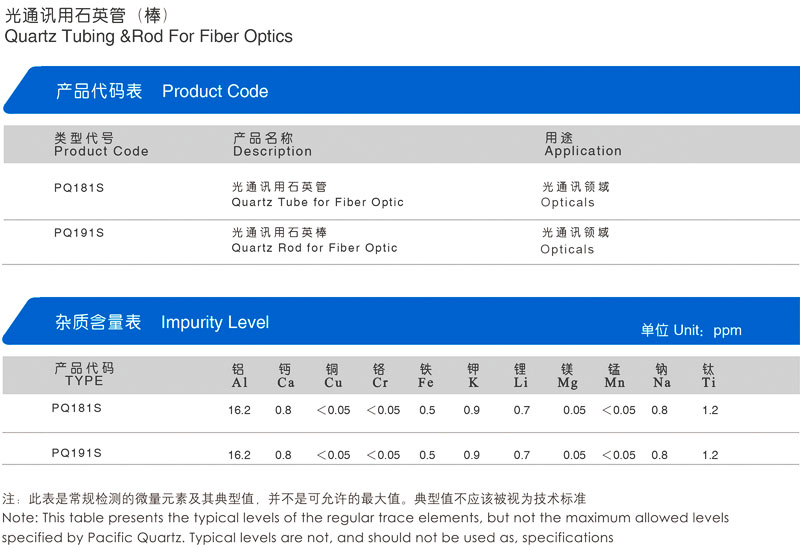Click 'Quartz Tube for Fiber Optic' description
This screenshot has height=548, width=800.
pos(317,202)
